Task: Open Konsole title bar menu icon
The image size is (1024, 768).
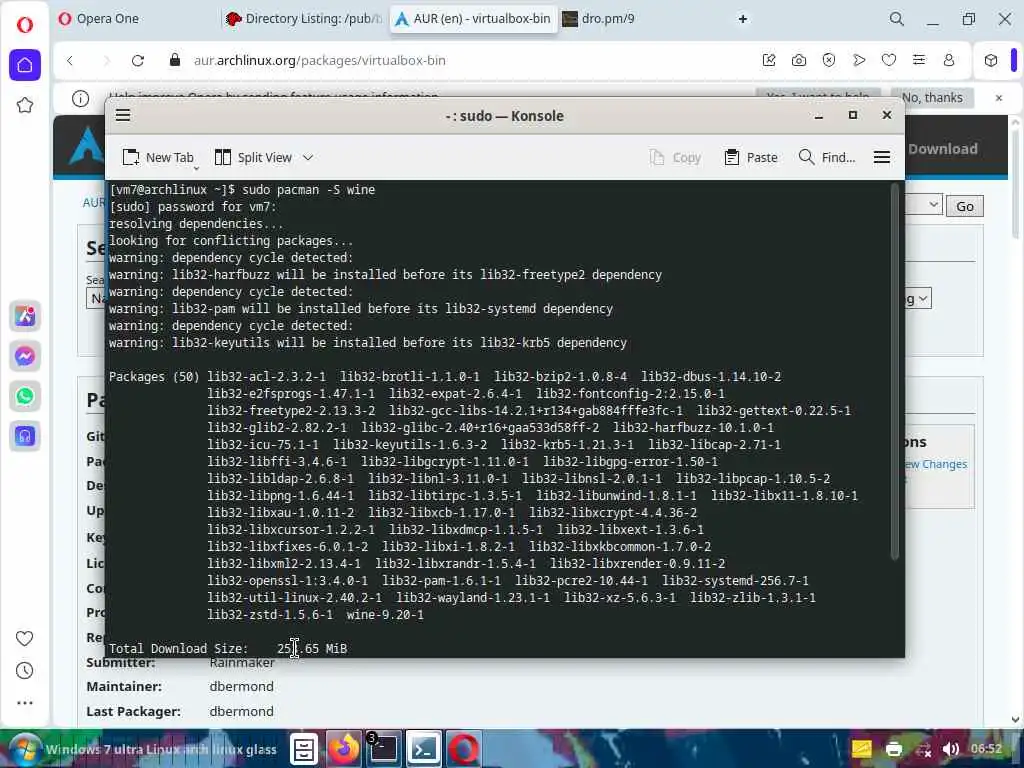Action: pyautogui.click(x=123, y=116)
